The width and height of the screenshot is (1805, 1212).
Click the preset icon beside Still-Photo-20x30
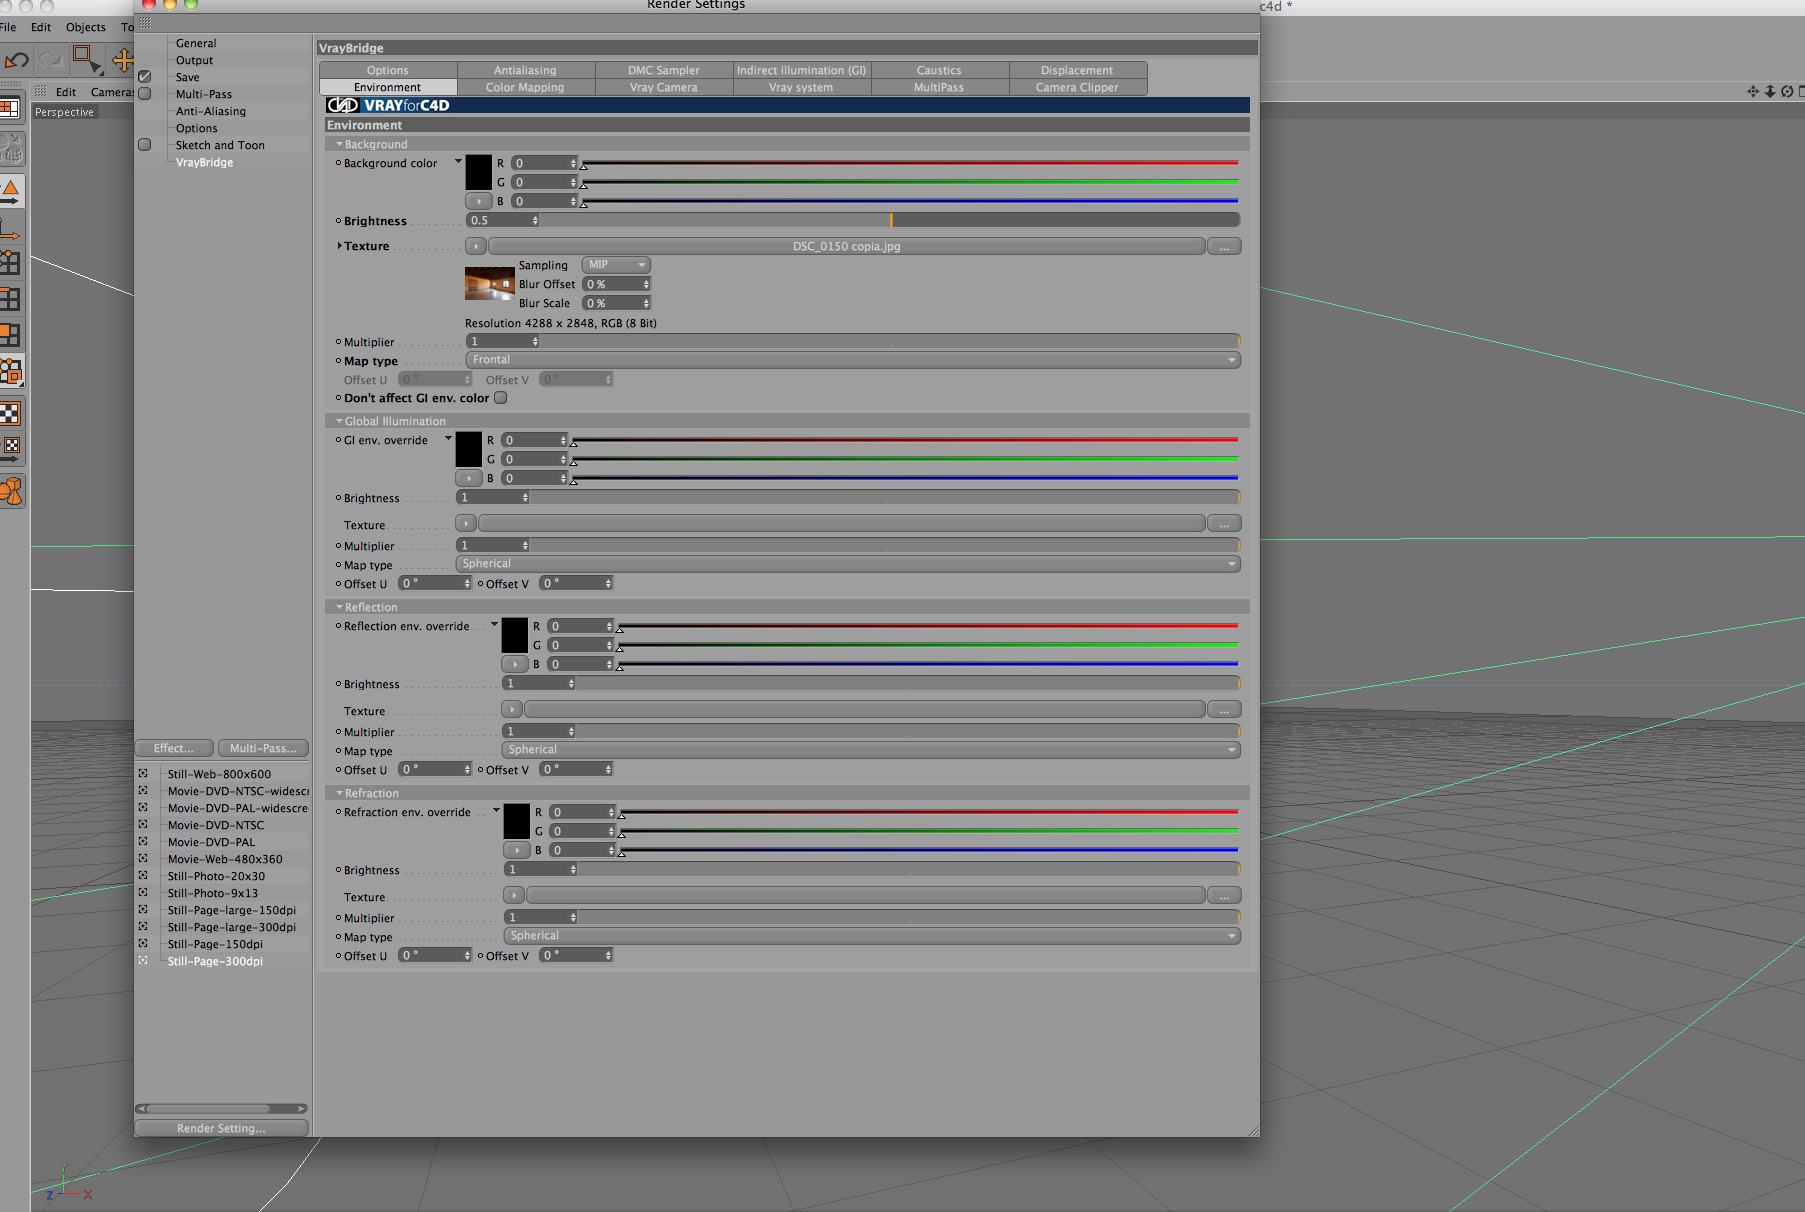143,876
